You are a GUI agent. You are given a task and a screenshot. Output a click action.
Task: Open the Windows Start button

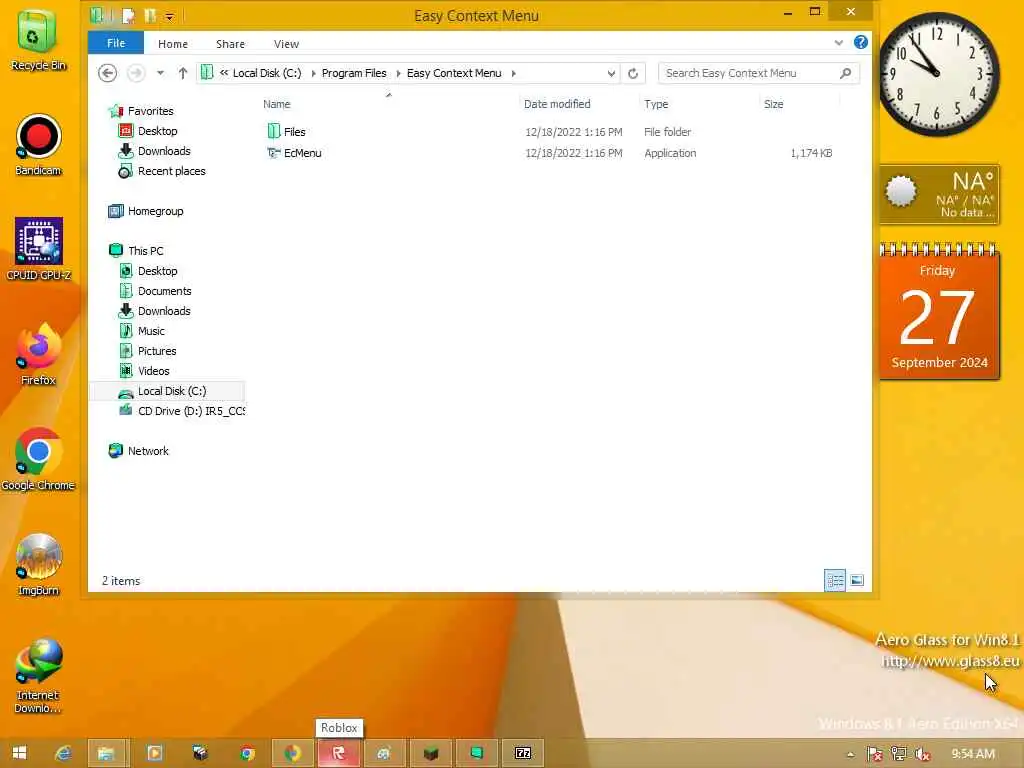(x=19, y=753)
